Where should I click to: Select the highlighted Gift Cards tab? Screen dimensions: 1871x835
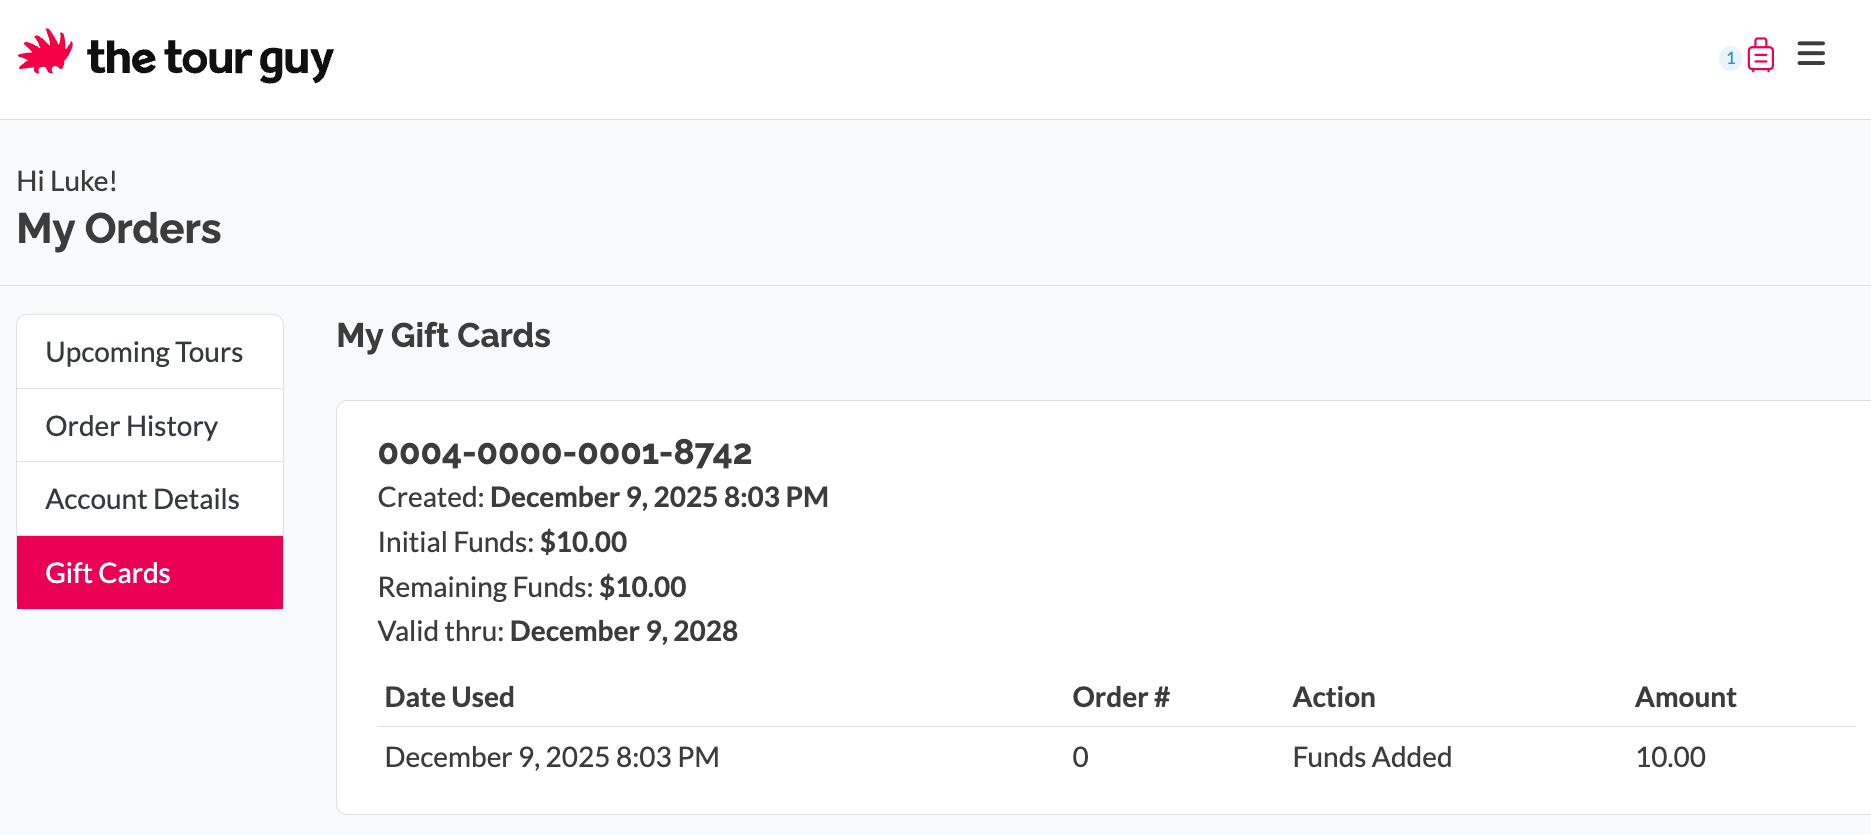108,573
